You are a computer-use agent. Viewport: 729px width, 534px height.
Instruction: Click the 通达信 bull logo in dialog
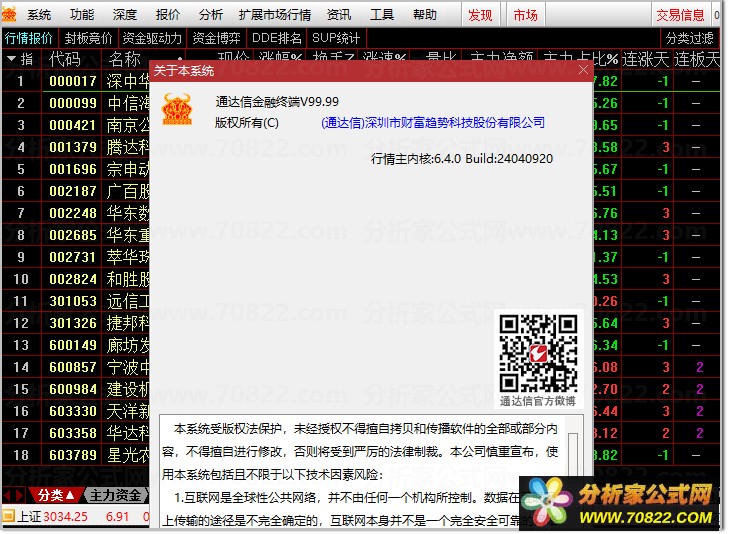click(x=177, y=109)
